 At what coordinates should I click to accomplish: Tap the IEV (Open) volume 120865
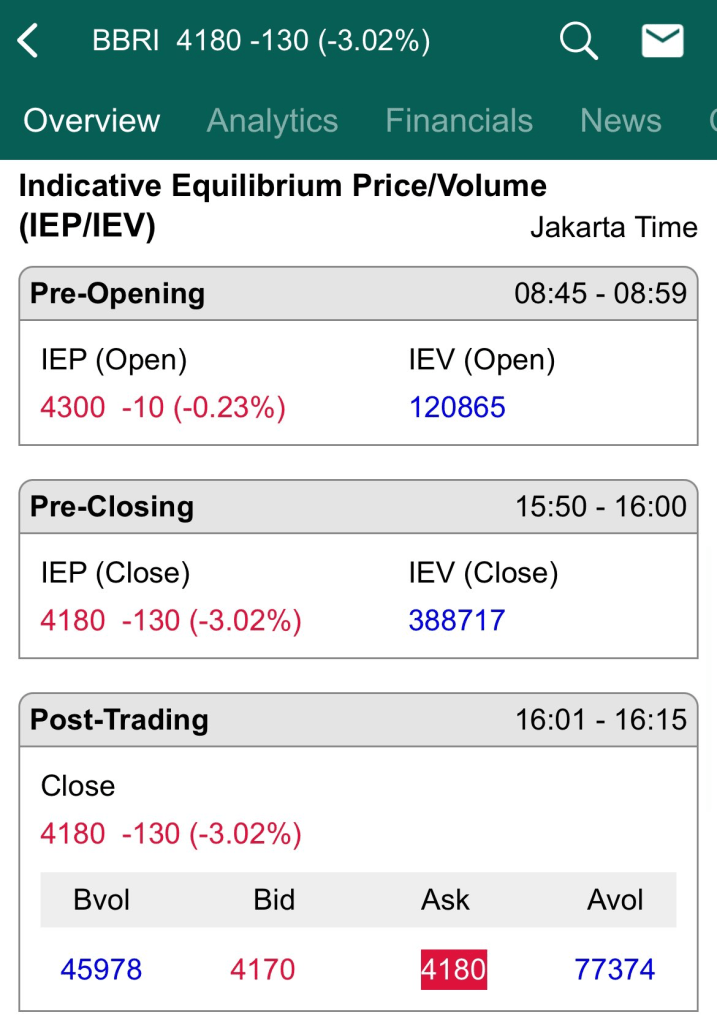click(457, 408)
